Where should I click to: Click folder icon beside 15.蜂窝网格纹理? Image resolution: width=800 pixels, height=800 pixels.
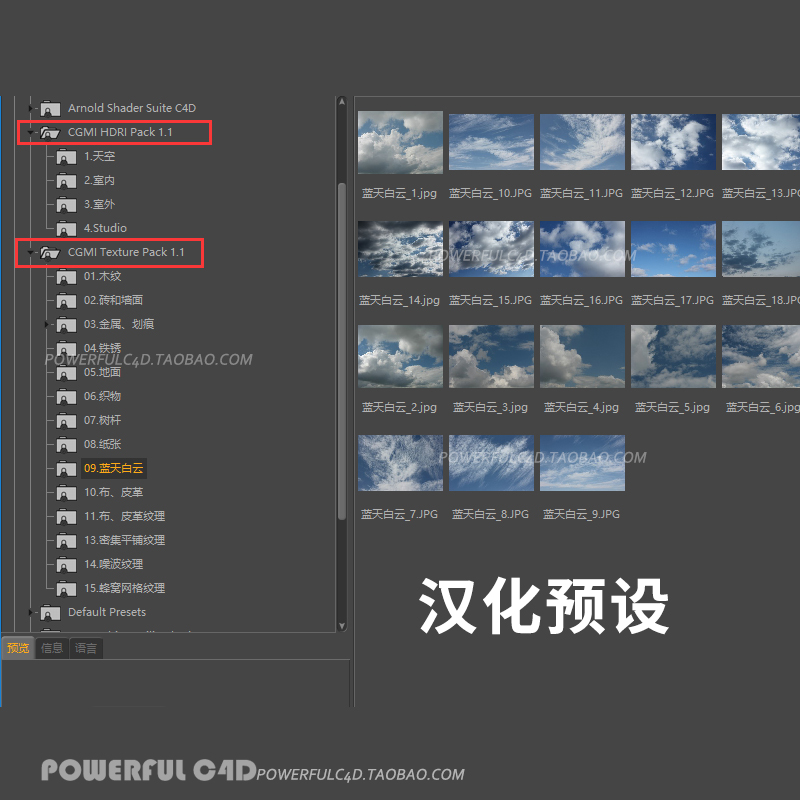(x=66, y=588)
